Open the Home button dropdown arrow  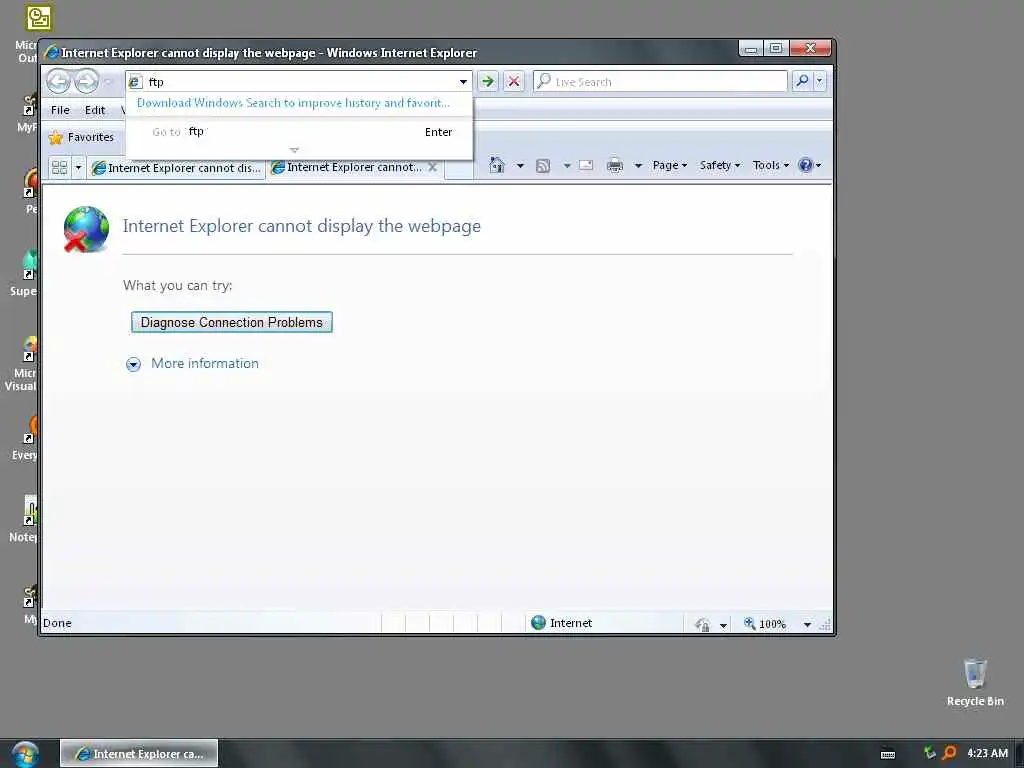click(x=520, y=165)
